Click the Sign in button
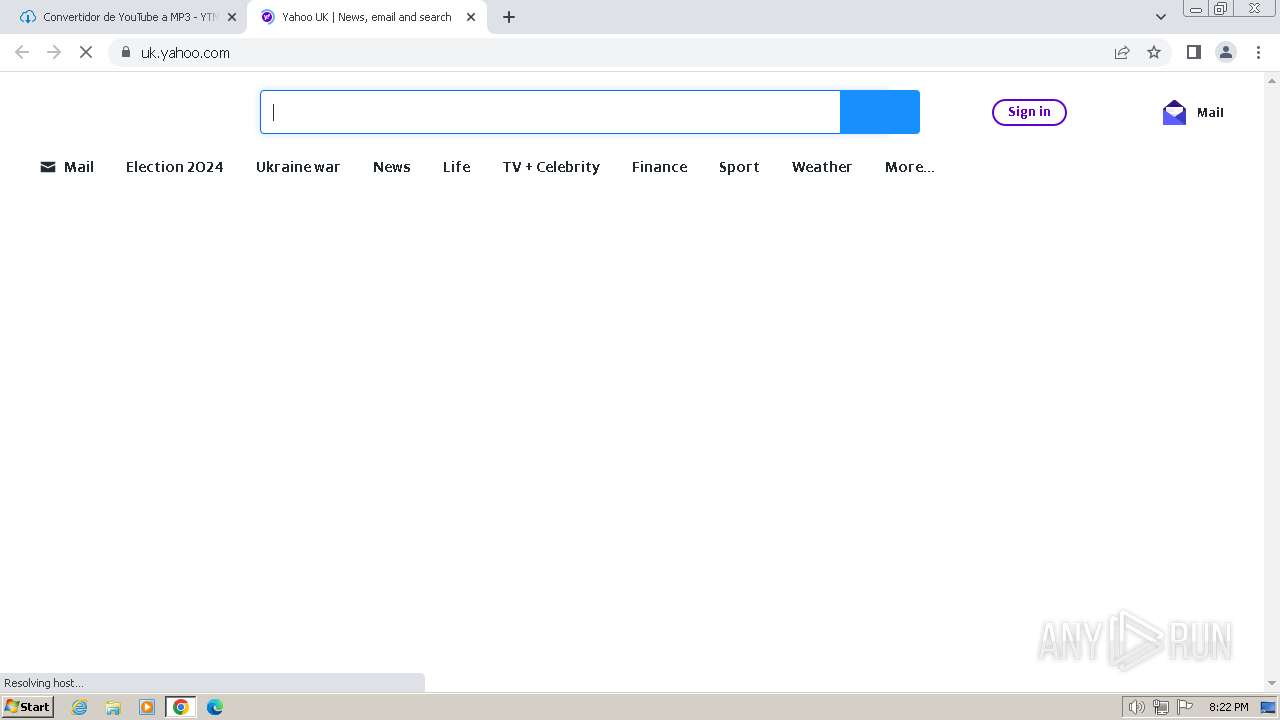 [1029, 112]
